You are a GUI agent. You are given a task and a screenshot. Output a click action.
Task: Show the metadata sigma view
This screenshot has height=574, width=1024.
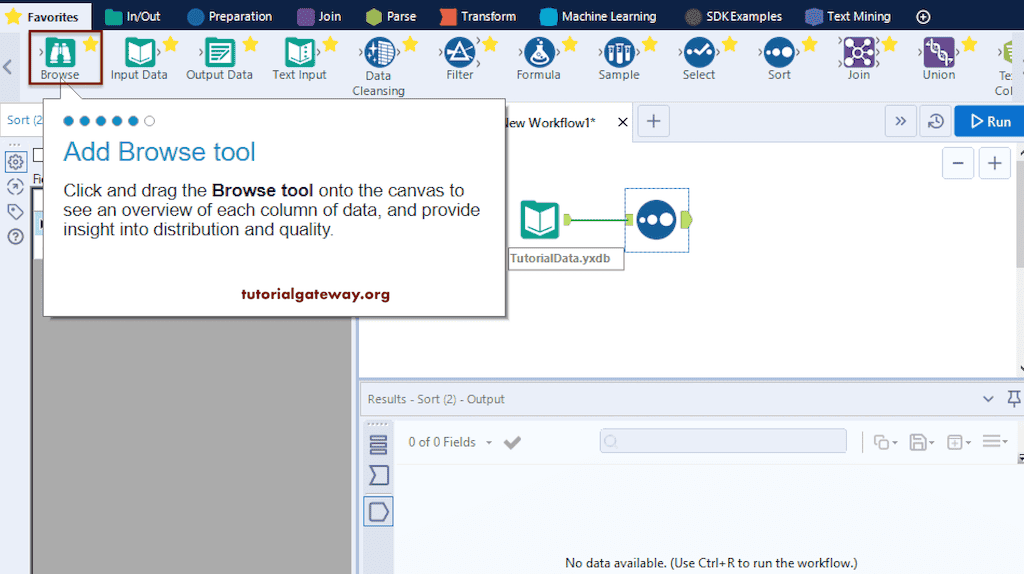click(x=379, y=475)
